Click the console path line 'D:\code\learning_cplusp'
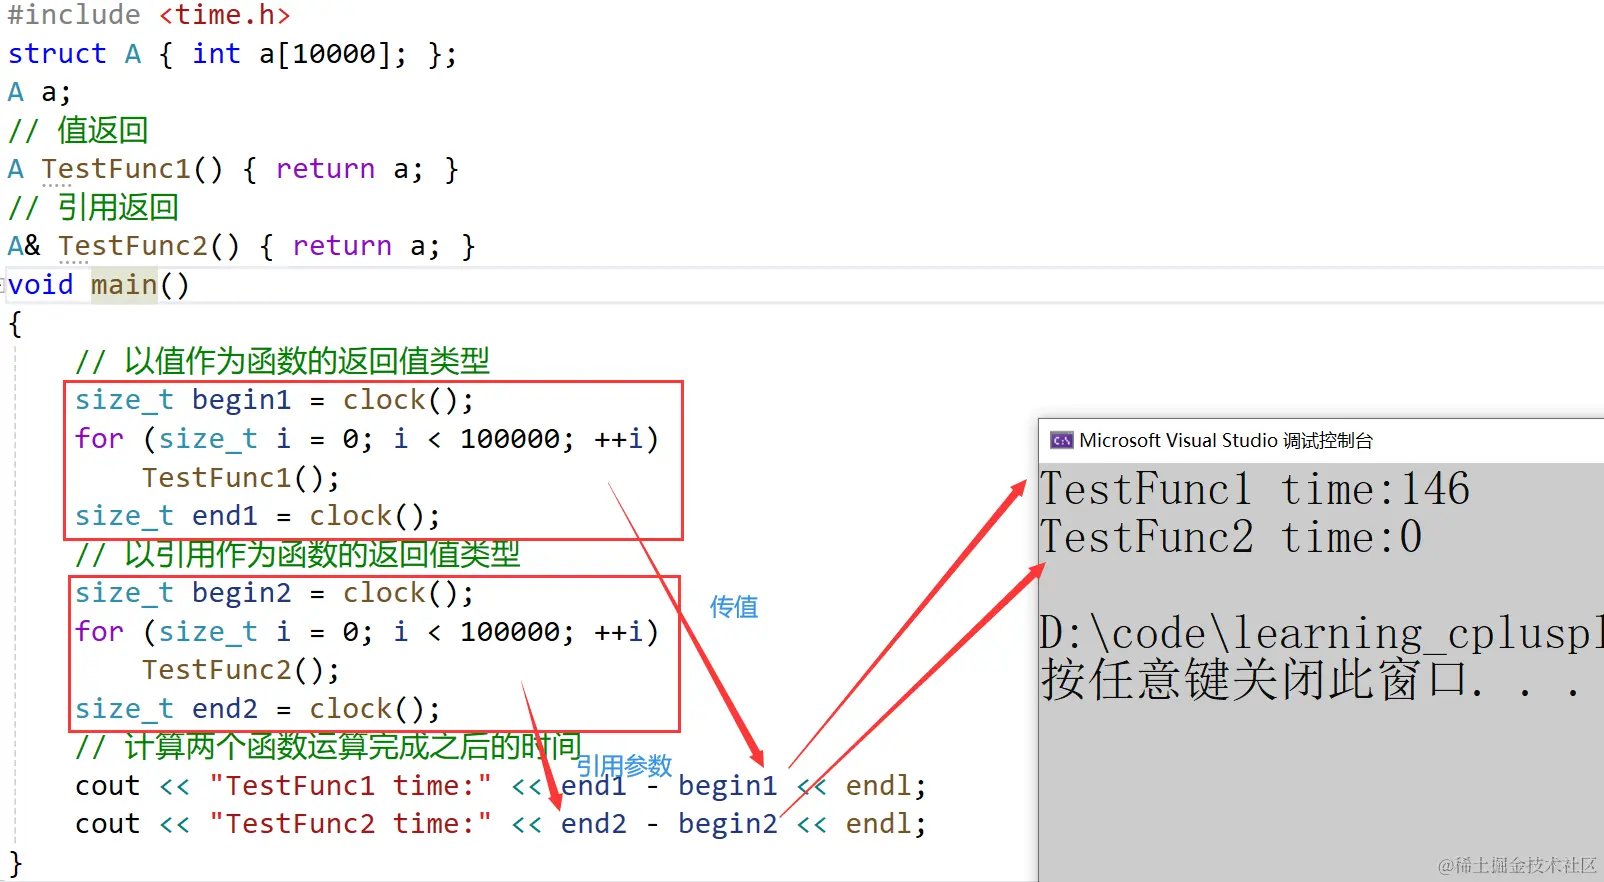The height and width of the screenshot is (882, 1604). click(x=1321, y=633)
